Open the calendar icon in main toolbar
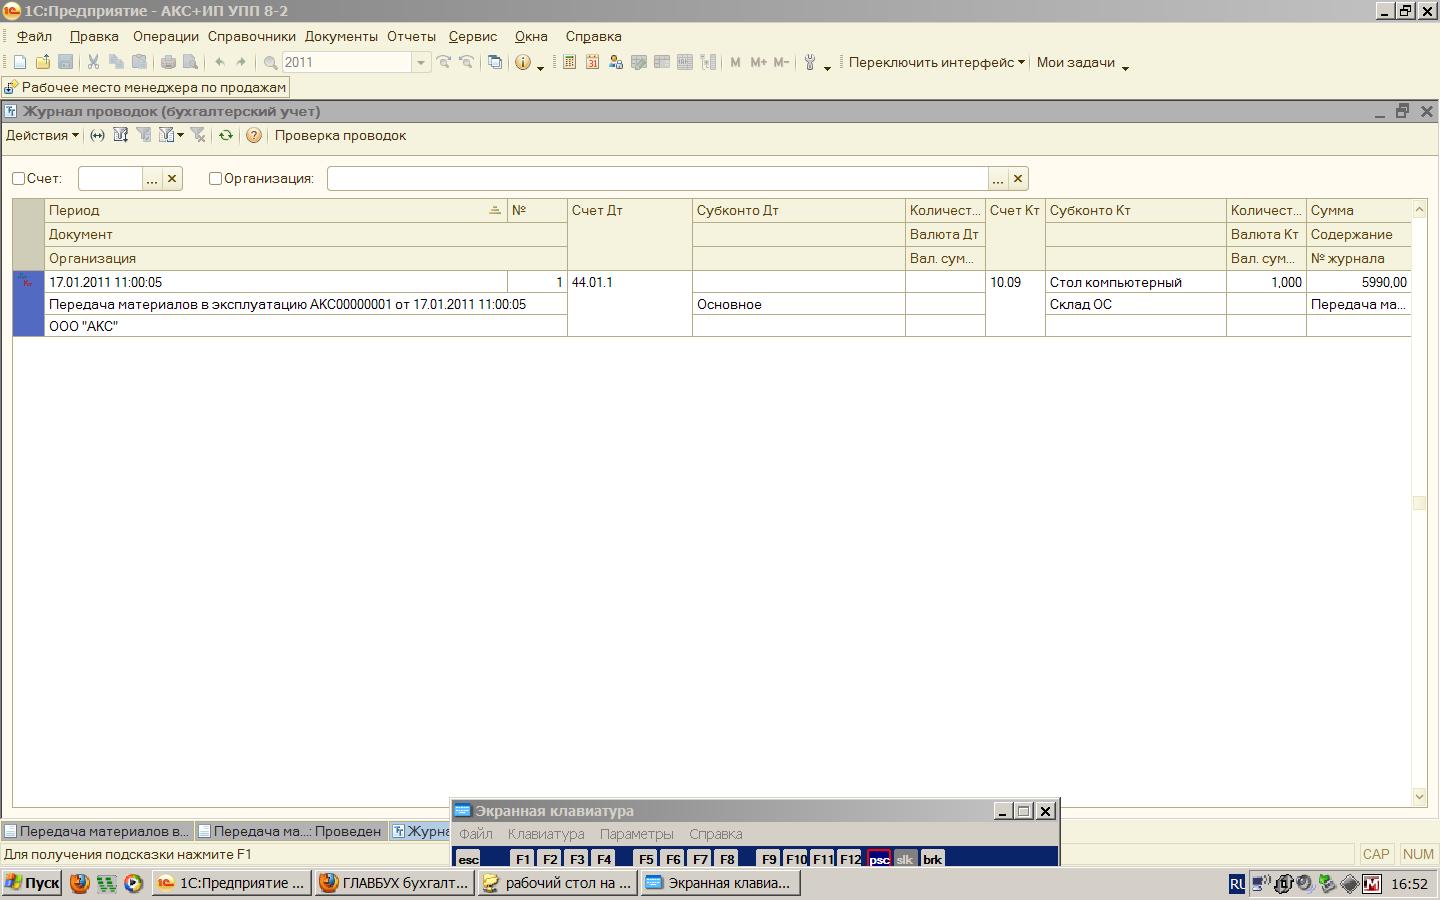This screenshot has height=900, width=1440. coord(592,62)
